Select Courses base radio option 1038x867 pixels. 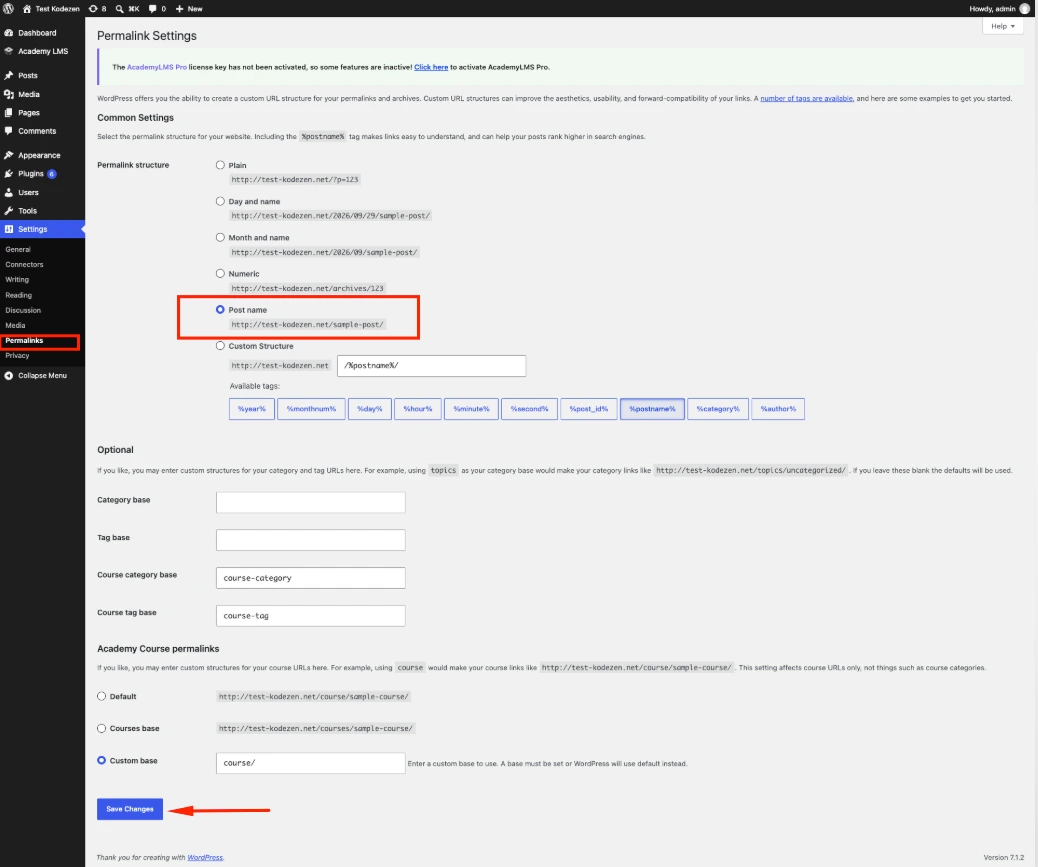click(101, 728)
